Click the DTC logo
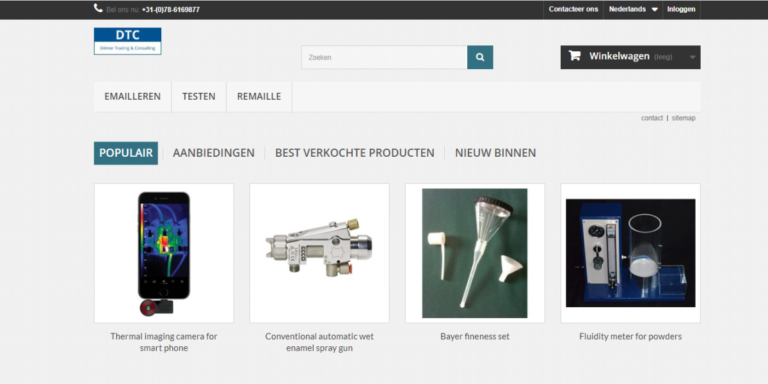Viewport: 768px width, 384px height. tap(127, 41)
